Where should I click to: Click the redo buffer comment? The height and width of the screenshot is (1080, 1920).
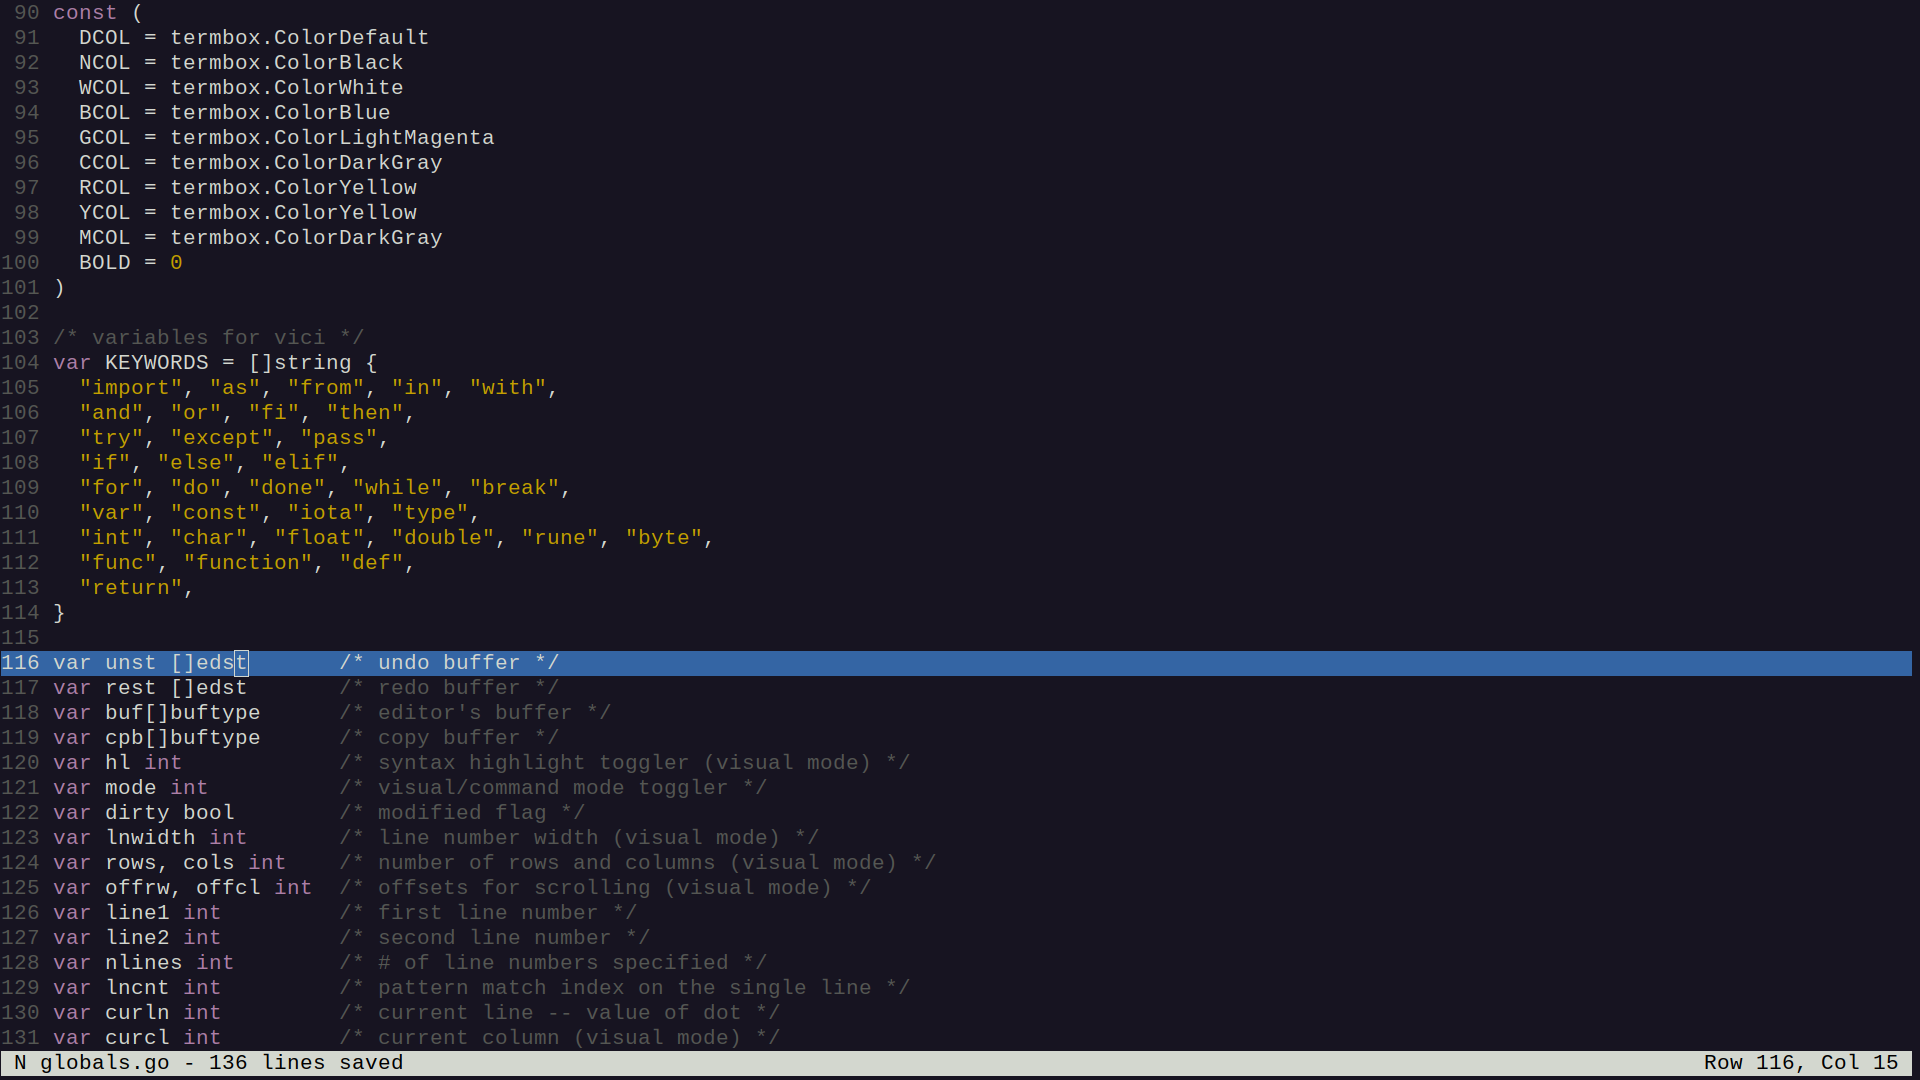448,688
